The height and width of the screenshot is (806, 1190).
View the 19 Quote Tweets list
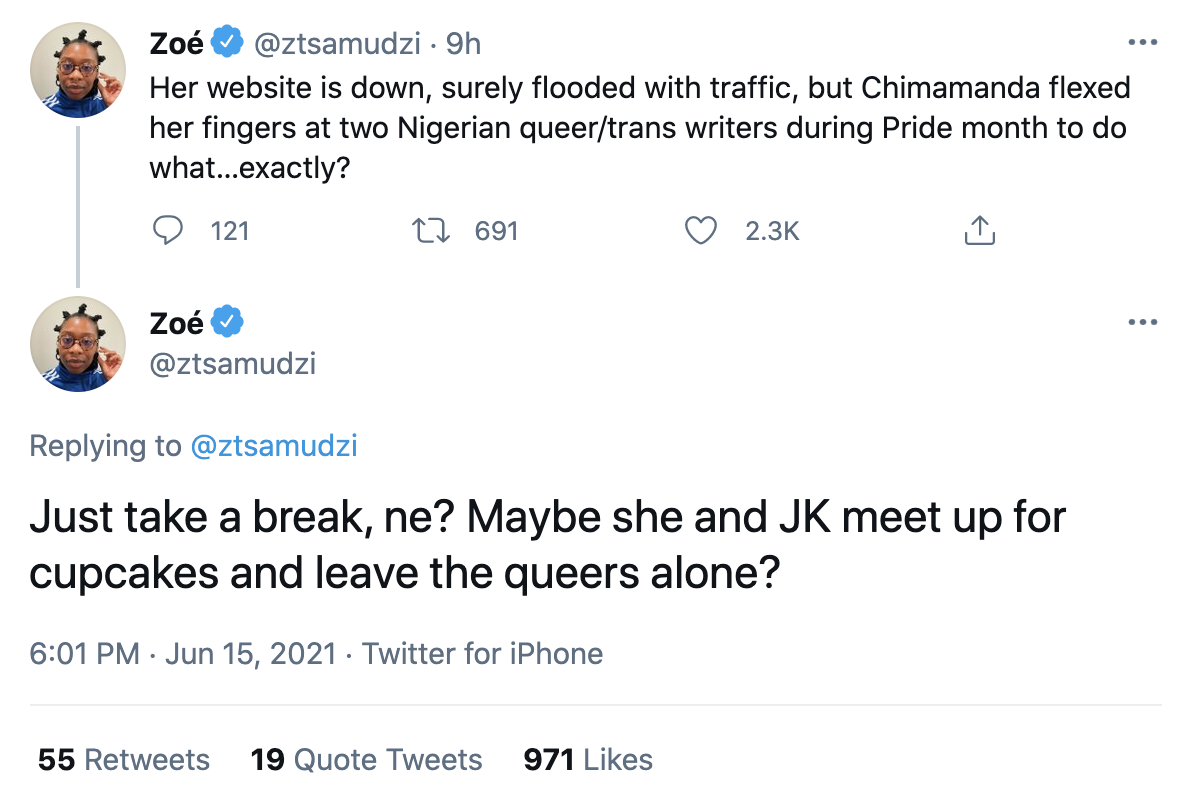[367, 760]
